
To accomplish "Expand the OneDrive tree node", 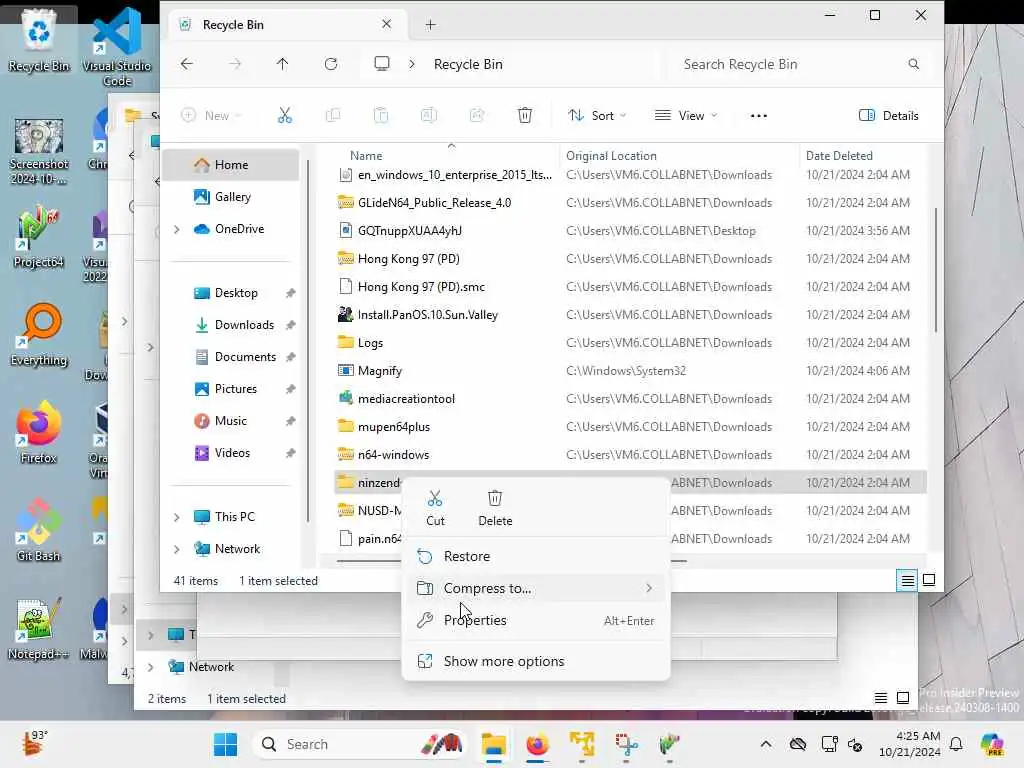I will click(x=176, y=229).
